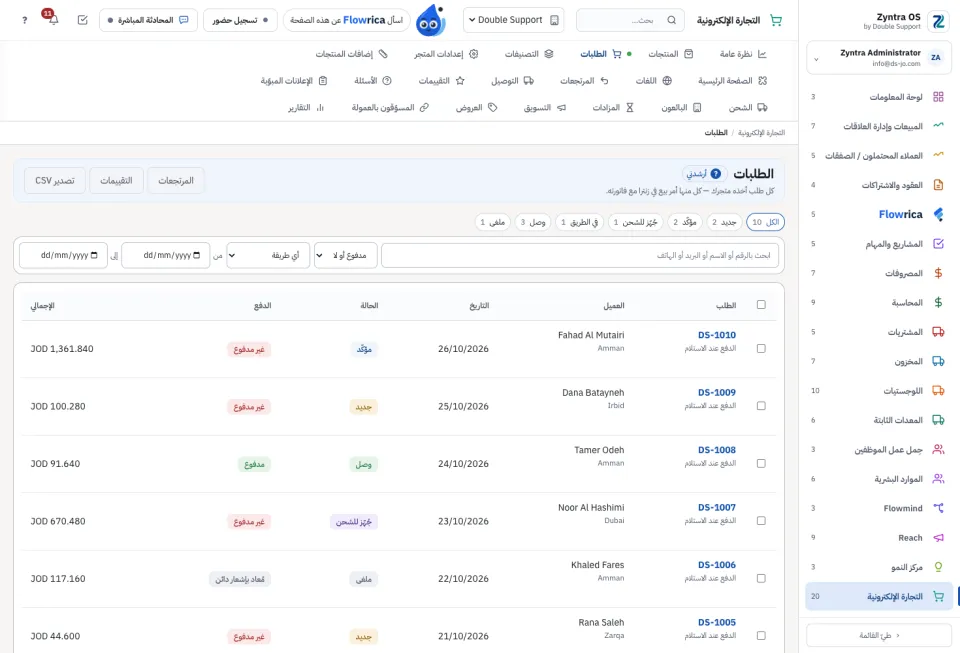The width and height of the screenshot is (960, 653).
Task: Click the جمل عمل الموظفين people icon
Action: [938, 449]
